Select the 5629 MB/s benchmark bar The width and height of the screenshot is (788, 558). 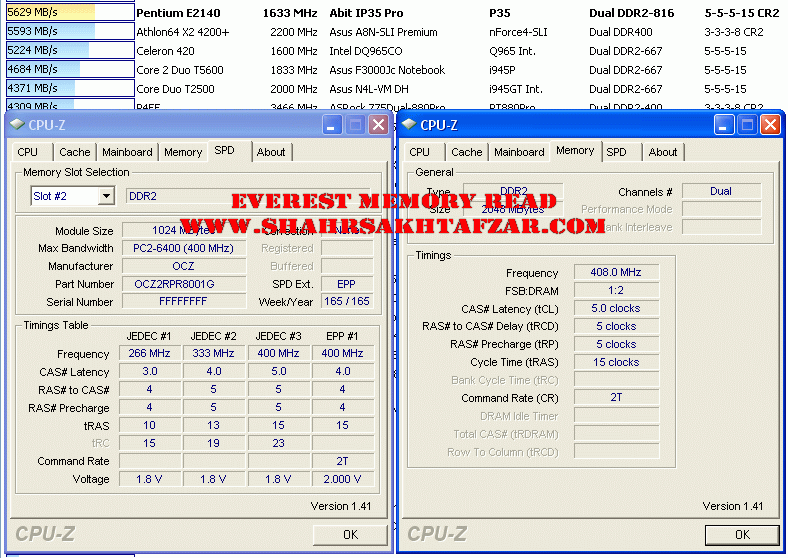tap(70, 12)
